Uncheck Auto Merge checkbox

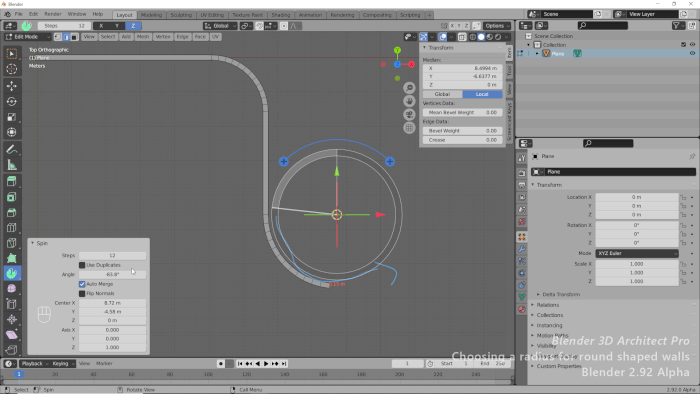(82, 284)
